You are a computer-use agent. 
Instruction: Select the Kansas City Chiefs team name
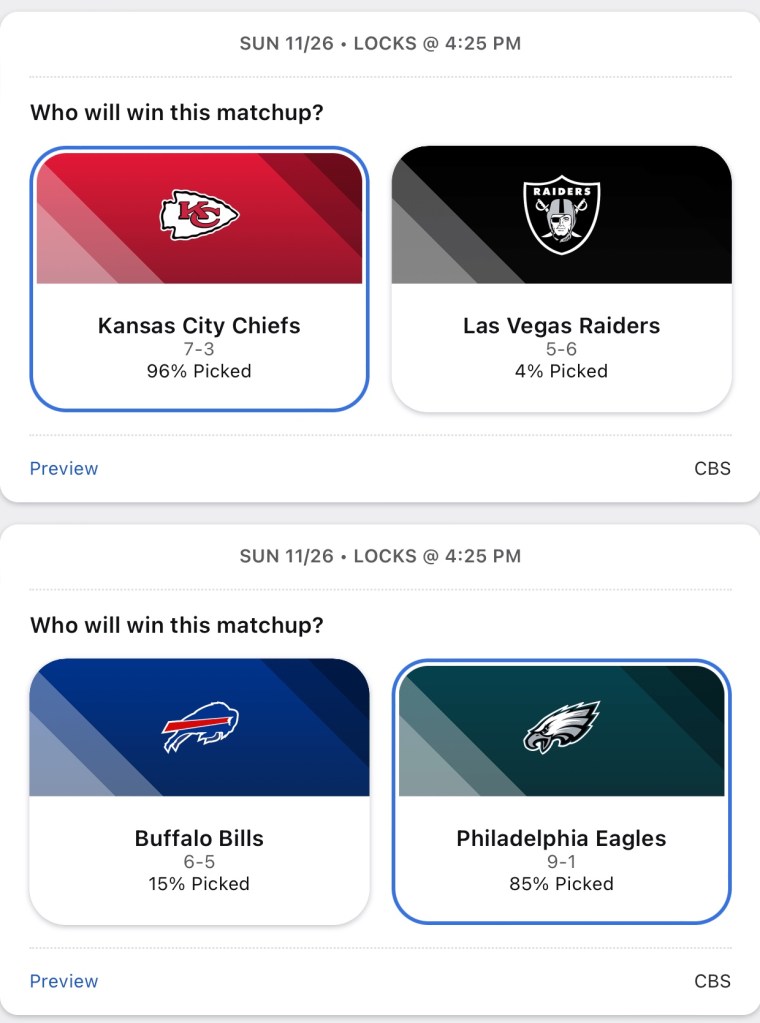coord(199,325)
